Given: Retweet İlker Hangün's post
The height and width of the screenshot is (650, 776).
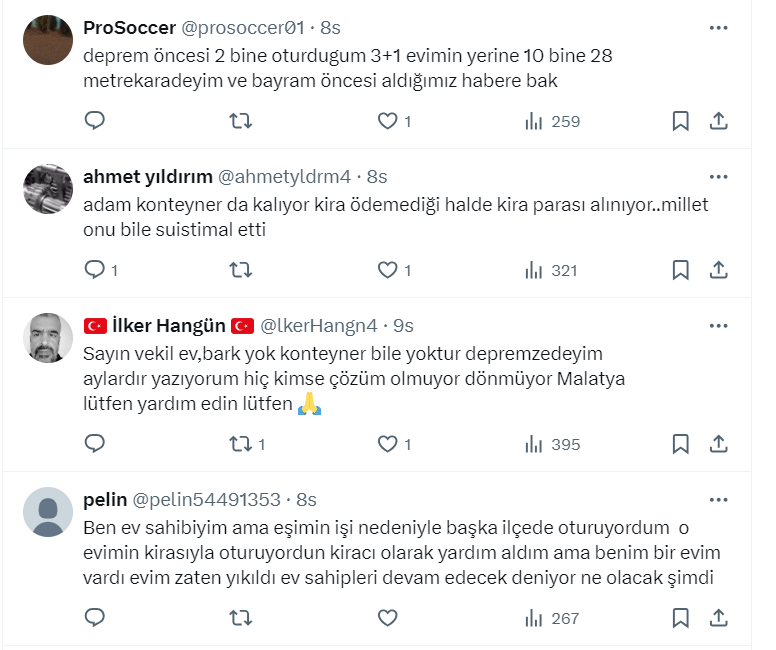Looking at the screenshot, I should pyautogui.click(x=241, y=443).
